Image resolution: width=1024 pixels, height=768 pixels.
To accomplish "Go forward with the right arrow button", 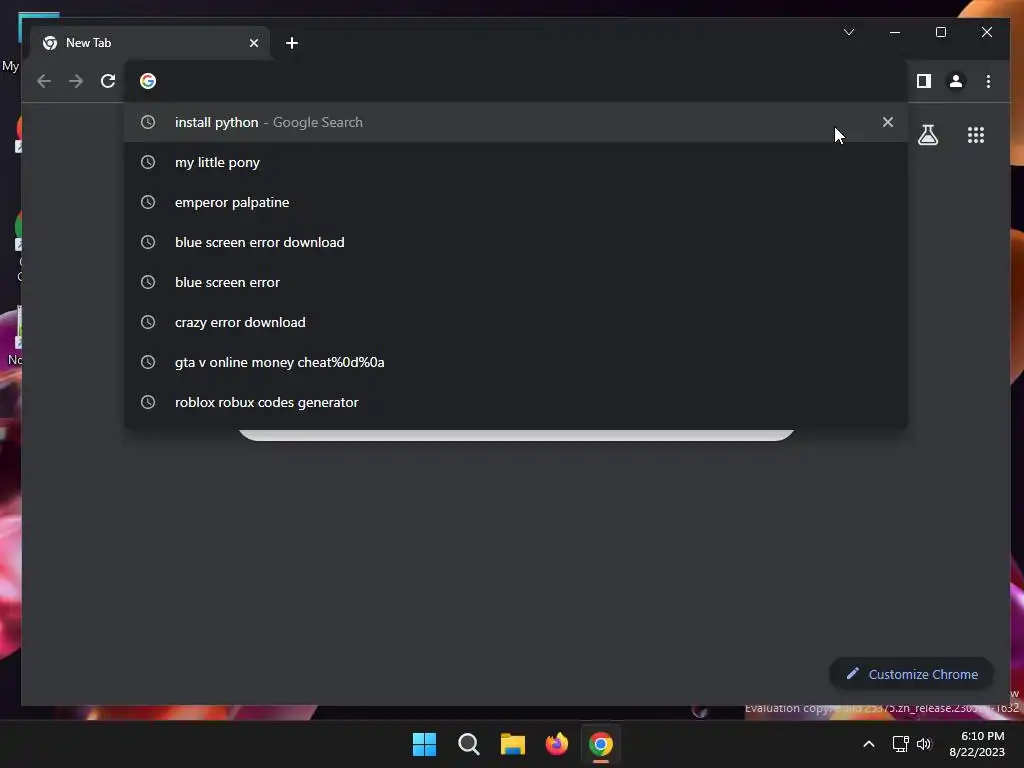I will [76, 81].
